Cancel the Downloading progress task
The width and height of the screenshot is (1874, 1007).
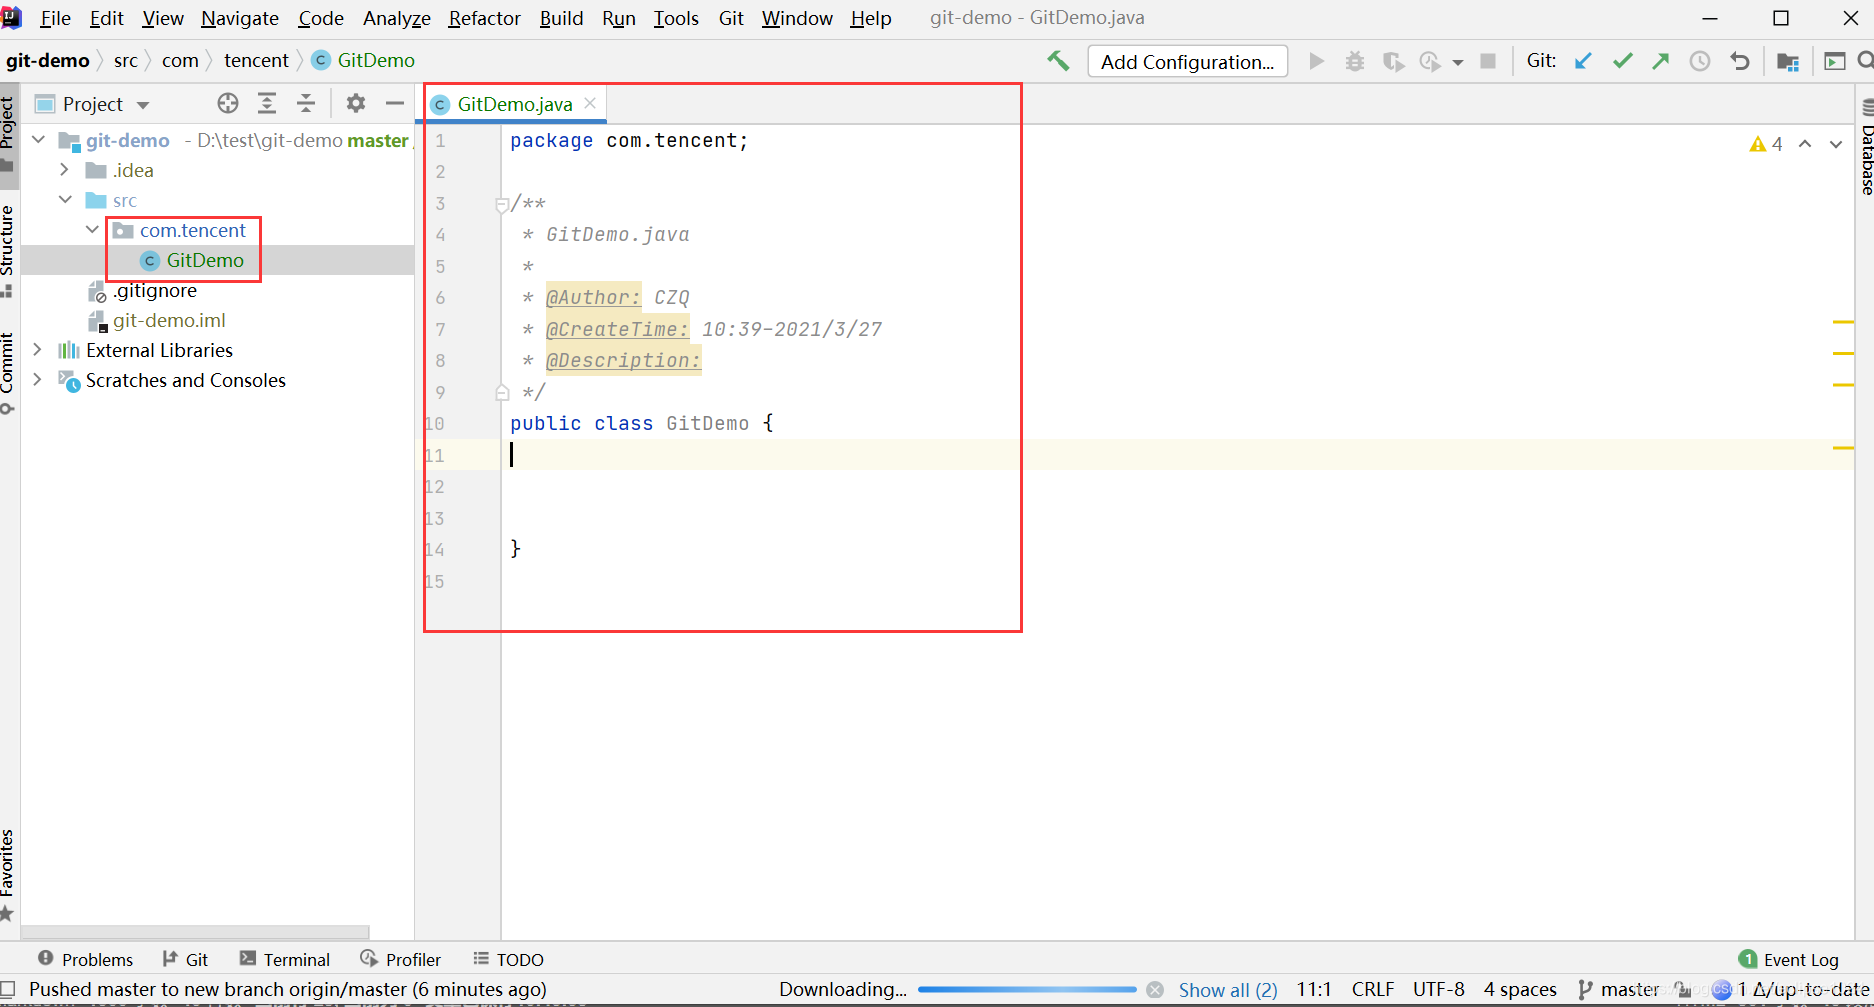(x=1155, y=989)
